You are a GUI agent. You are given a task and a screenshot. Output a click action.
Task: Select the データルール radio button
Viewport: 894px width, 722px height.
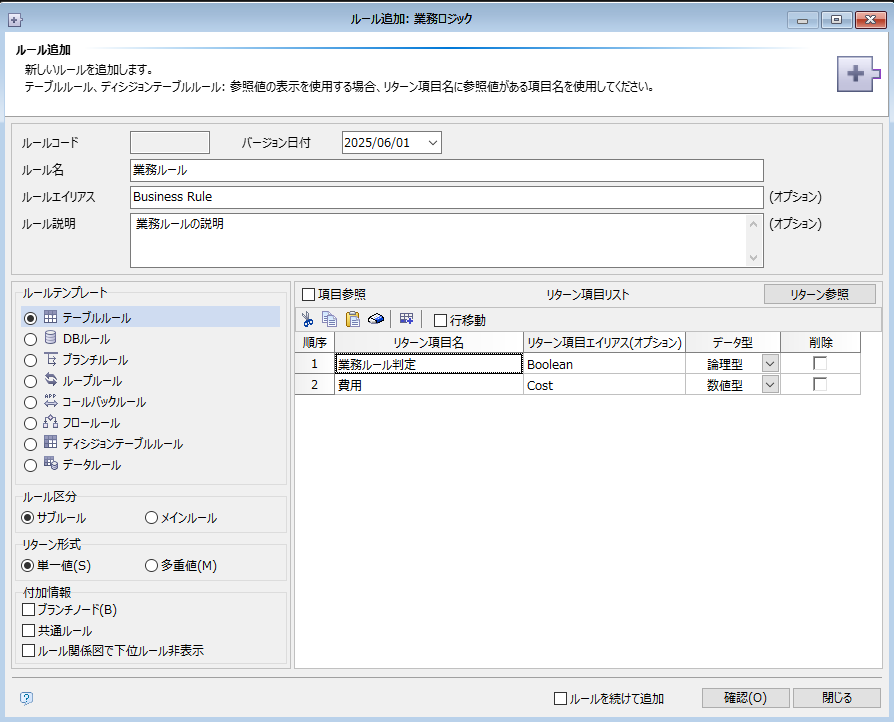(31, 465)
